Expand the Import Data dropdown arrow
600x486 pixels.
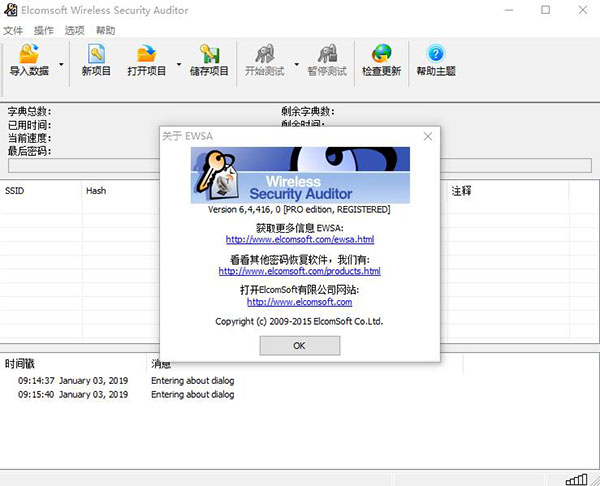[x=61, y=64]
